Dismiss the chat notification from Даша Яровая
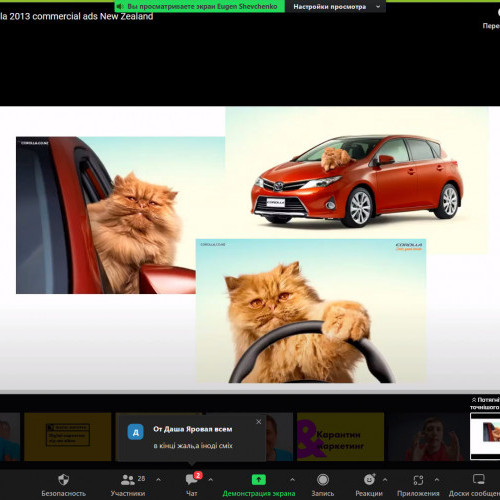 pos(259,422)
